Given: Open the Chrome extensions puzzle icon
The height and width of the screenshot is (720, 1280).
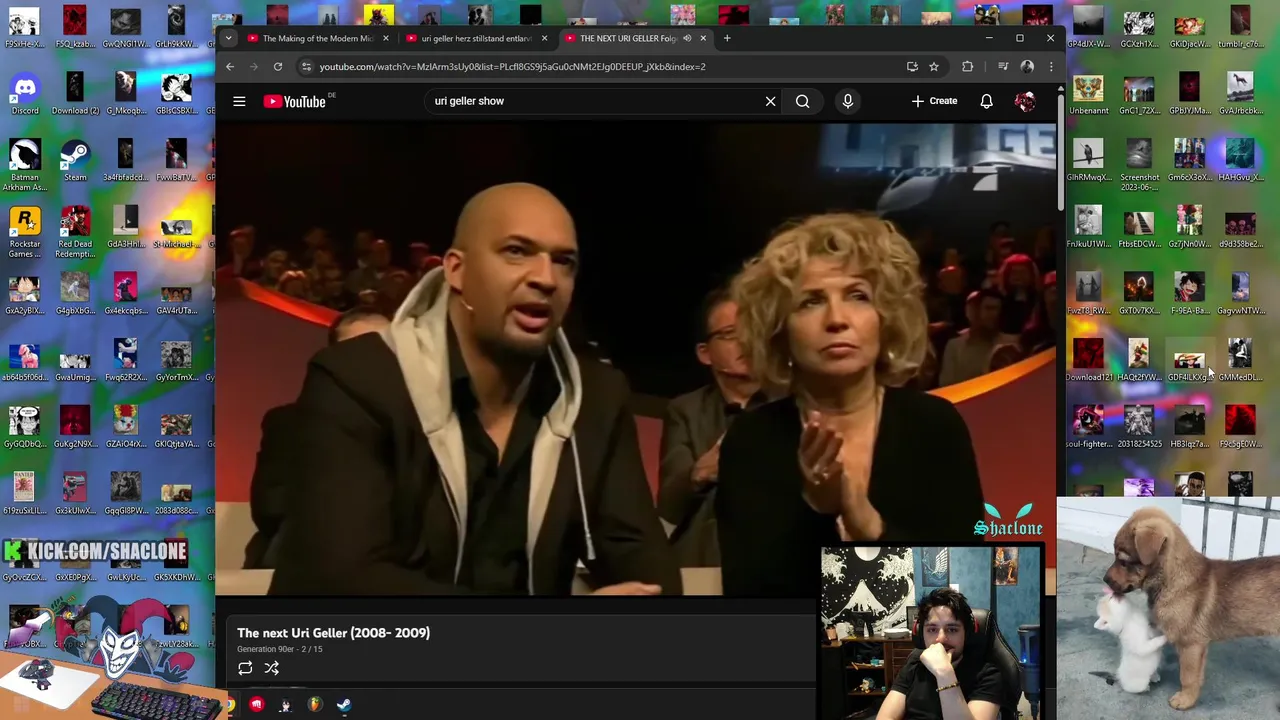Looking at the screenshot, I should [x=967, y=67].
